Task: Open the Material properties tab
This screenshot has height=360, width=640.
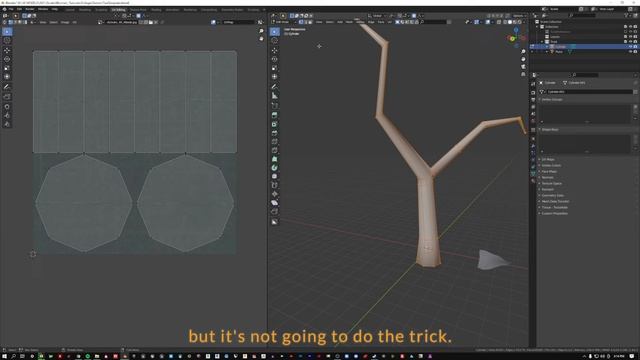Action: pyautogui.click(x=533, y=181)
